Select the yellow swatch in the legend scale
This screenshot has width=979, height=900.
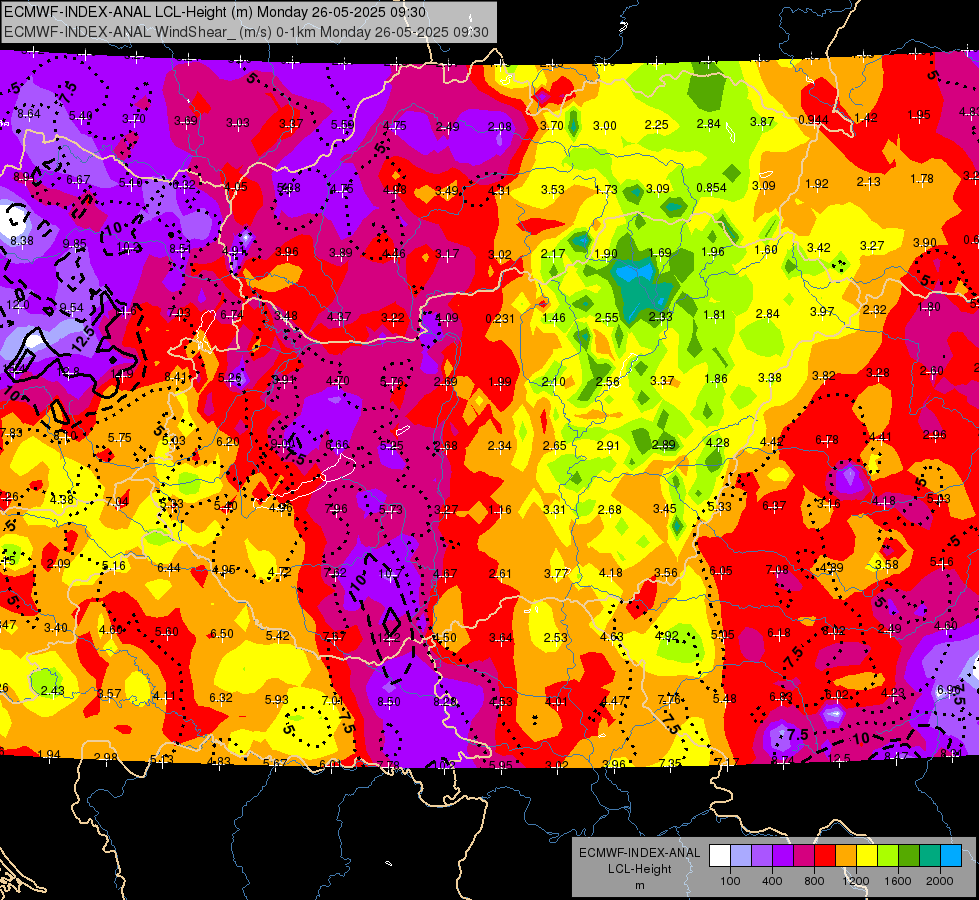point(867,855)
